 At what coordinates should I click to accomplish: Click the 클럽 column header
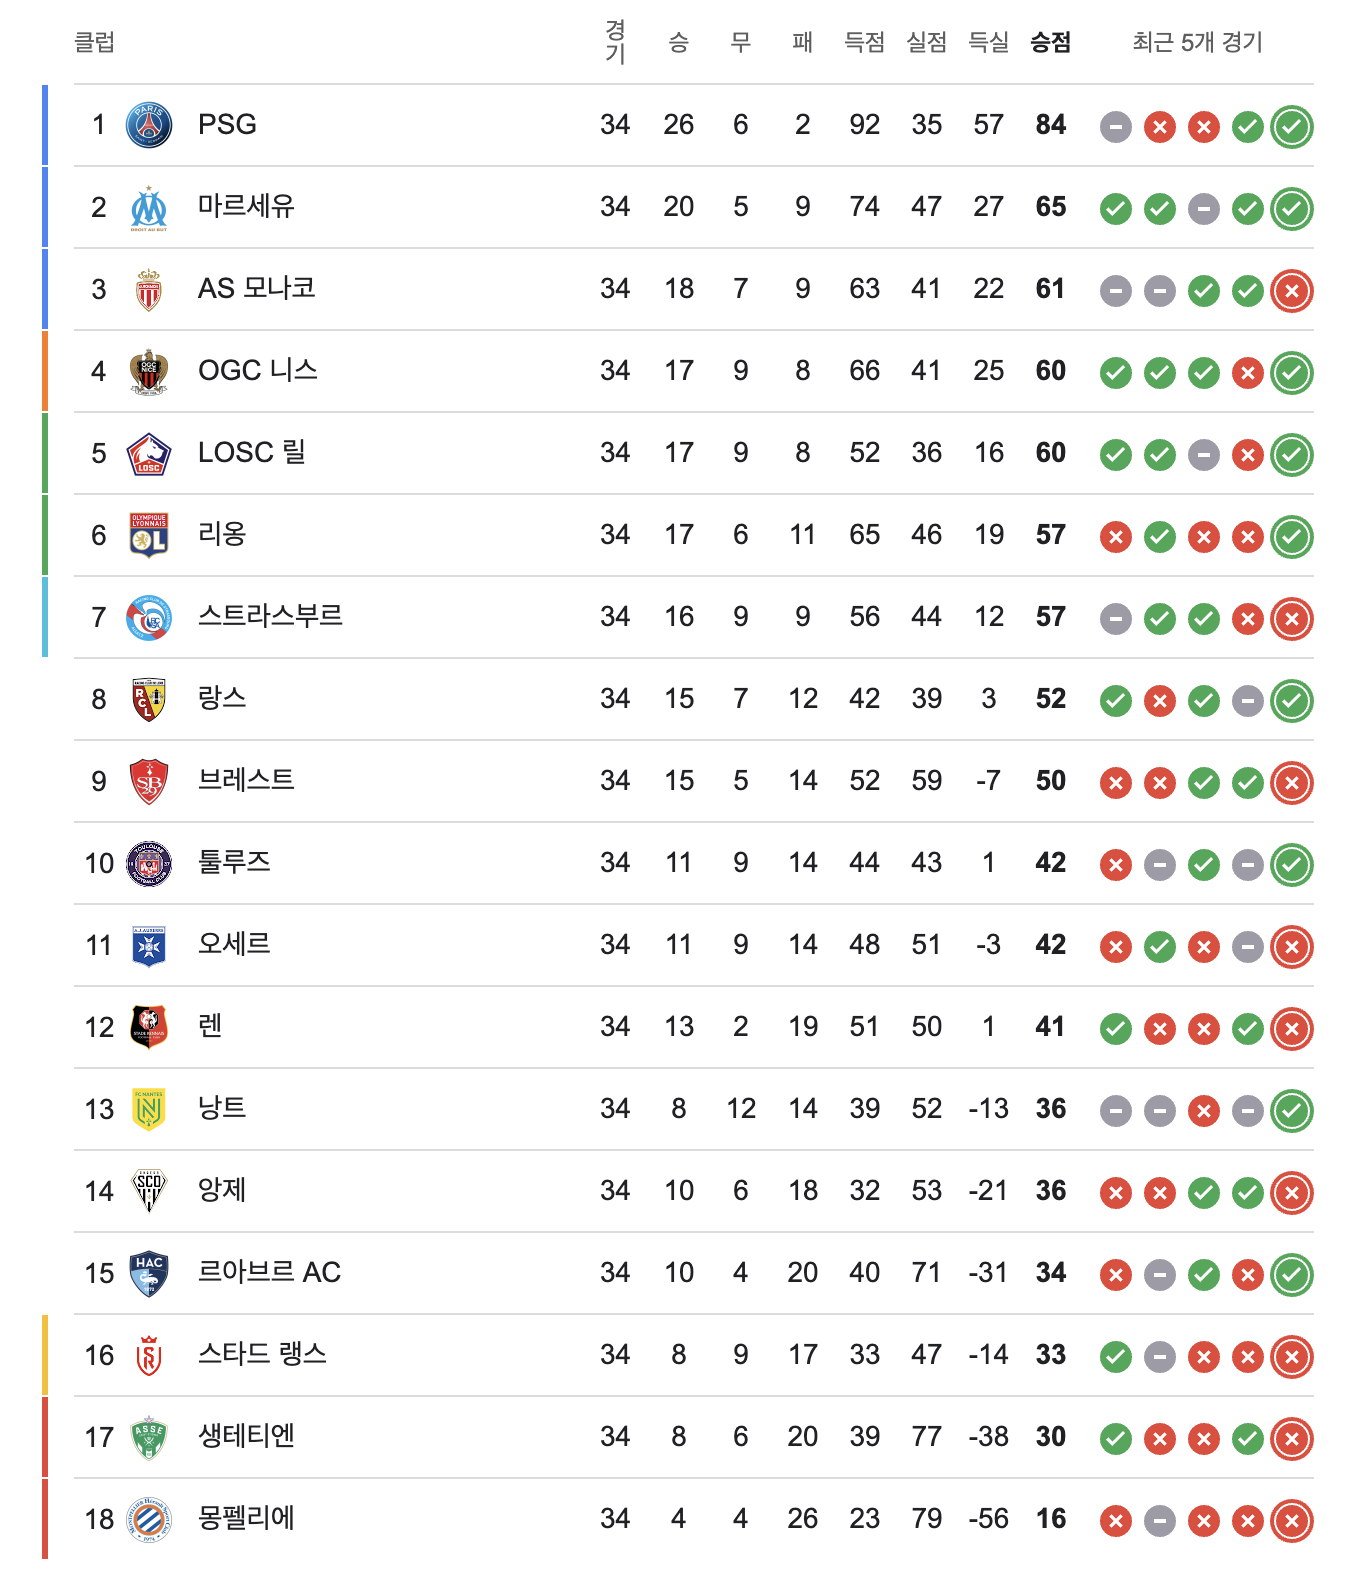point(95,42)
